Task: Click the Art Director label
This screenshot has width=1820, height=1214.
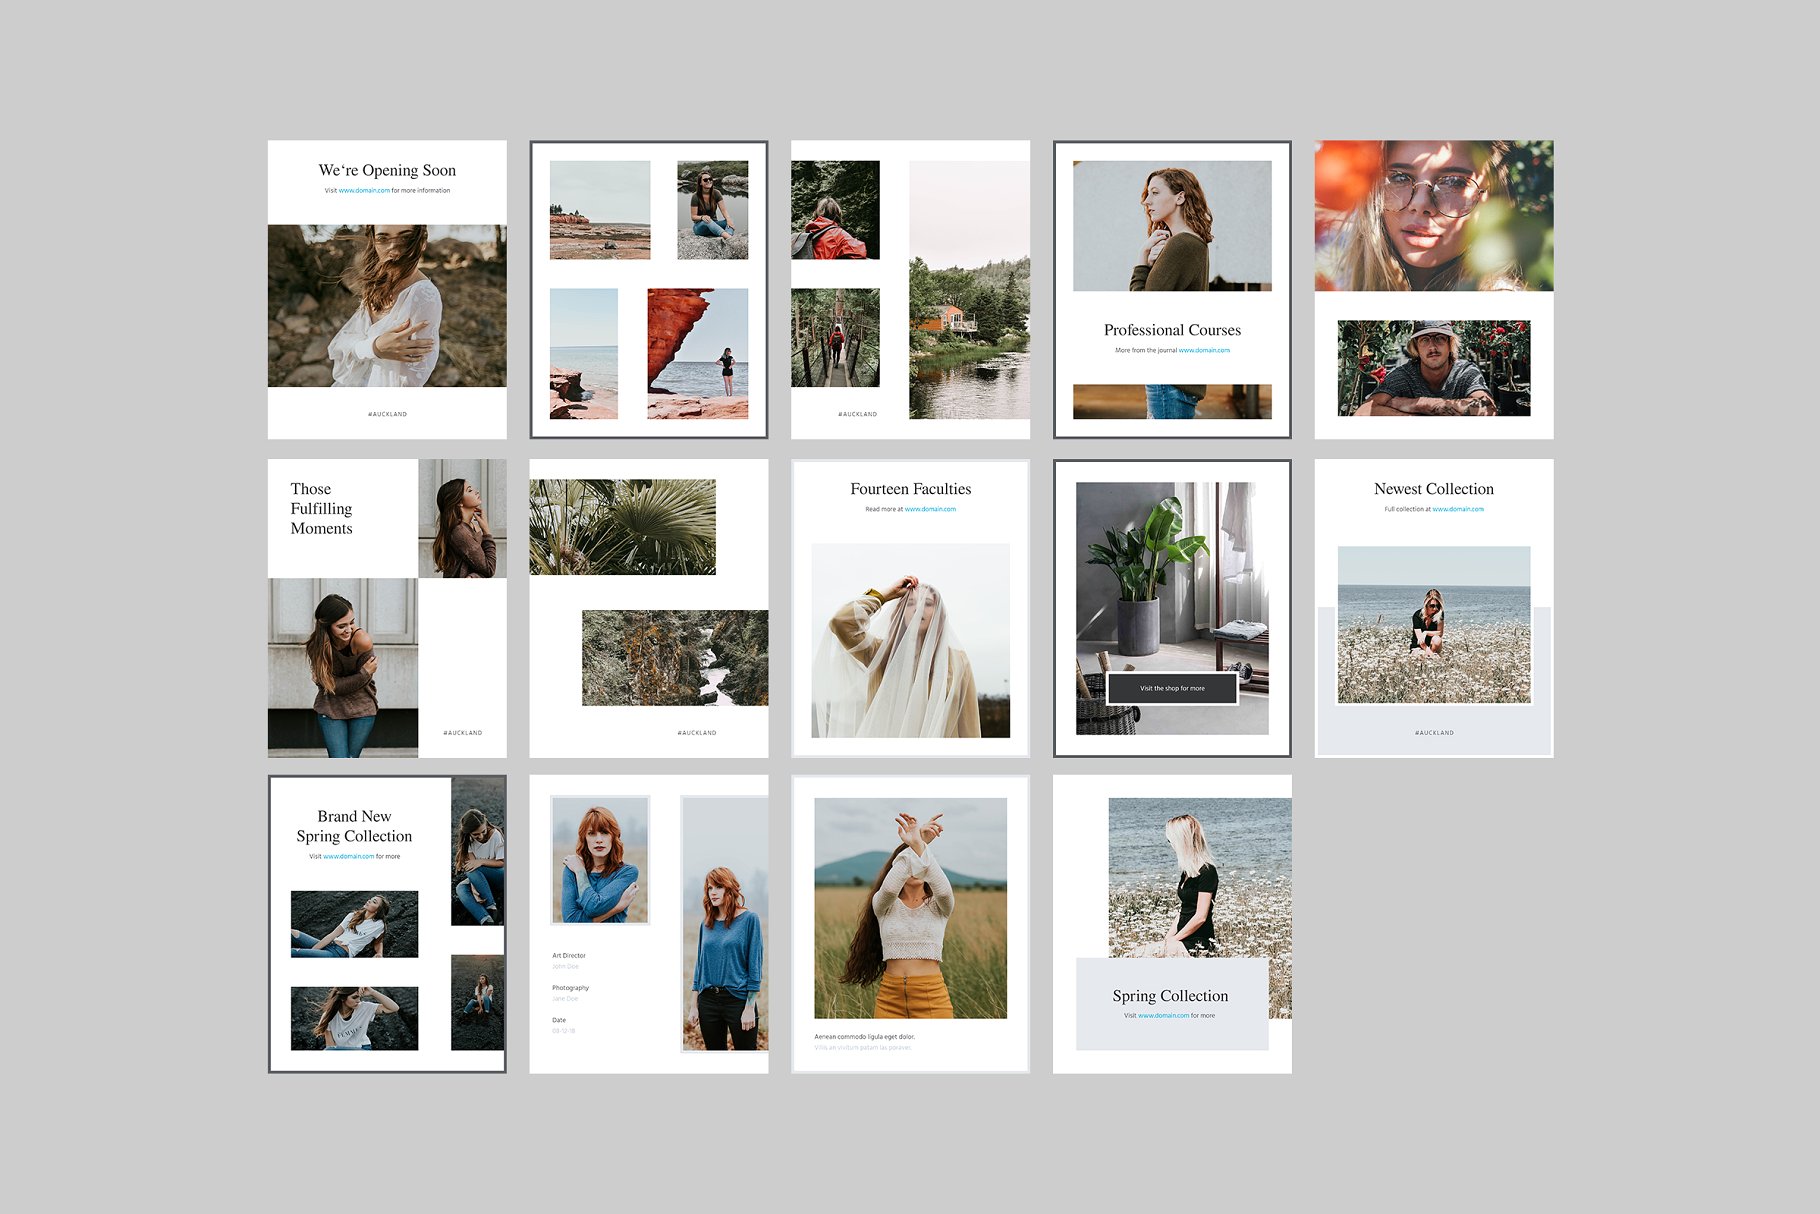Action: 569,956
